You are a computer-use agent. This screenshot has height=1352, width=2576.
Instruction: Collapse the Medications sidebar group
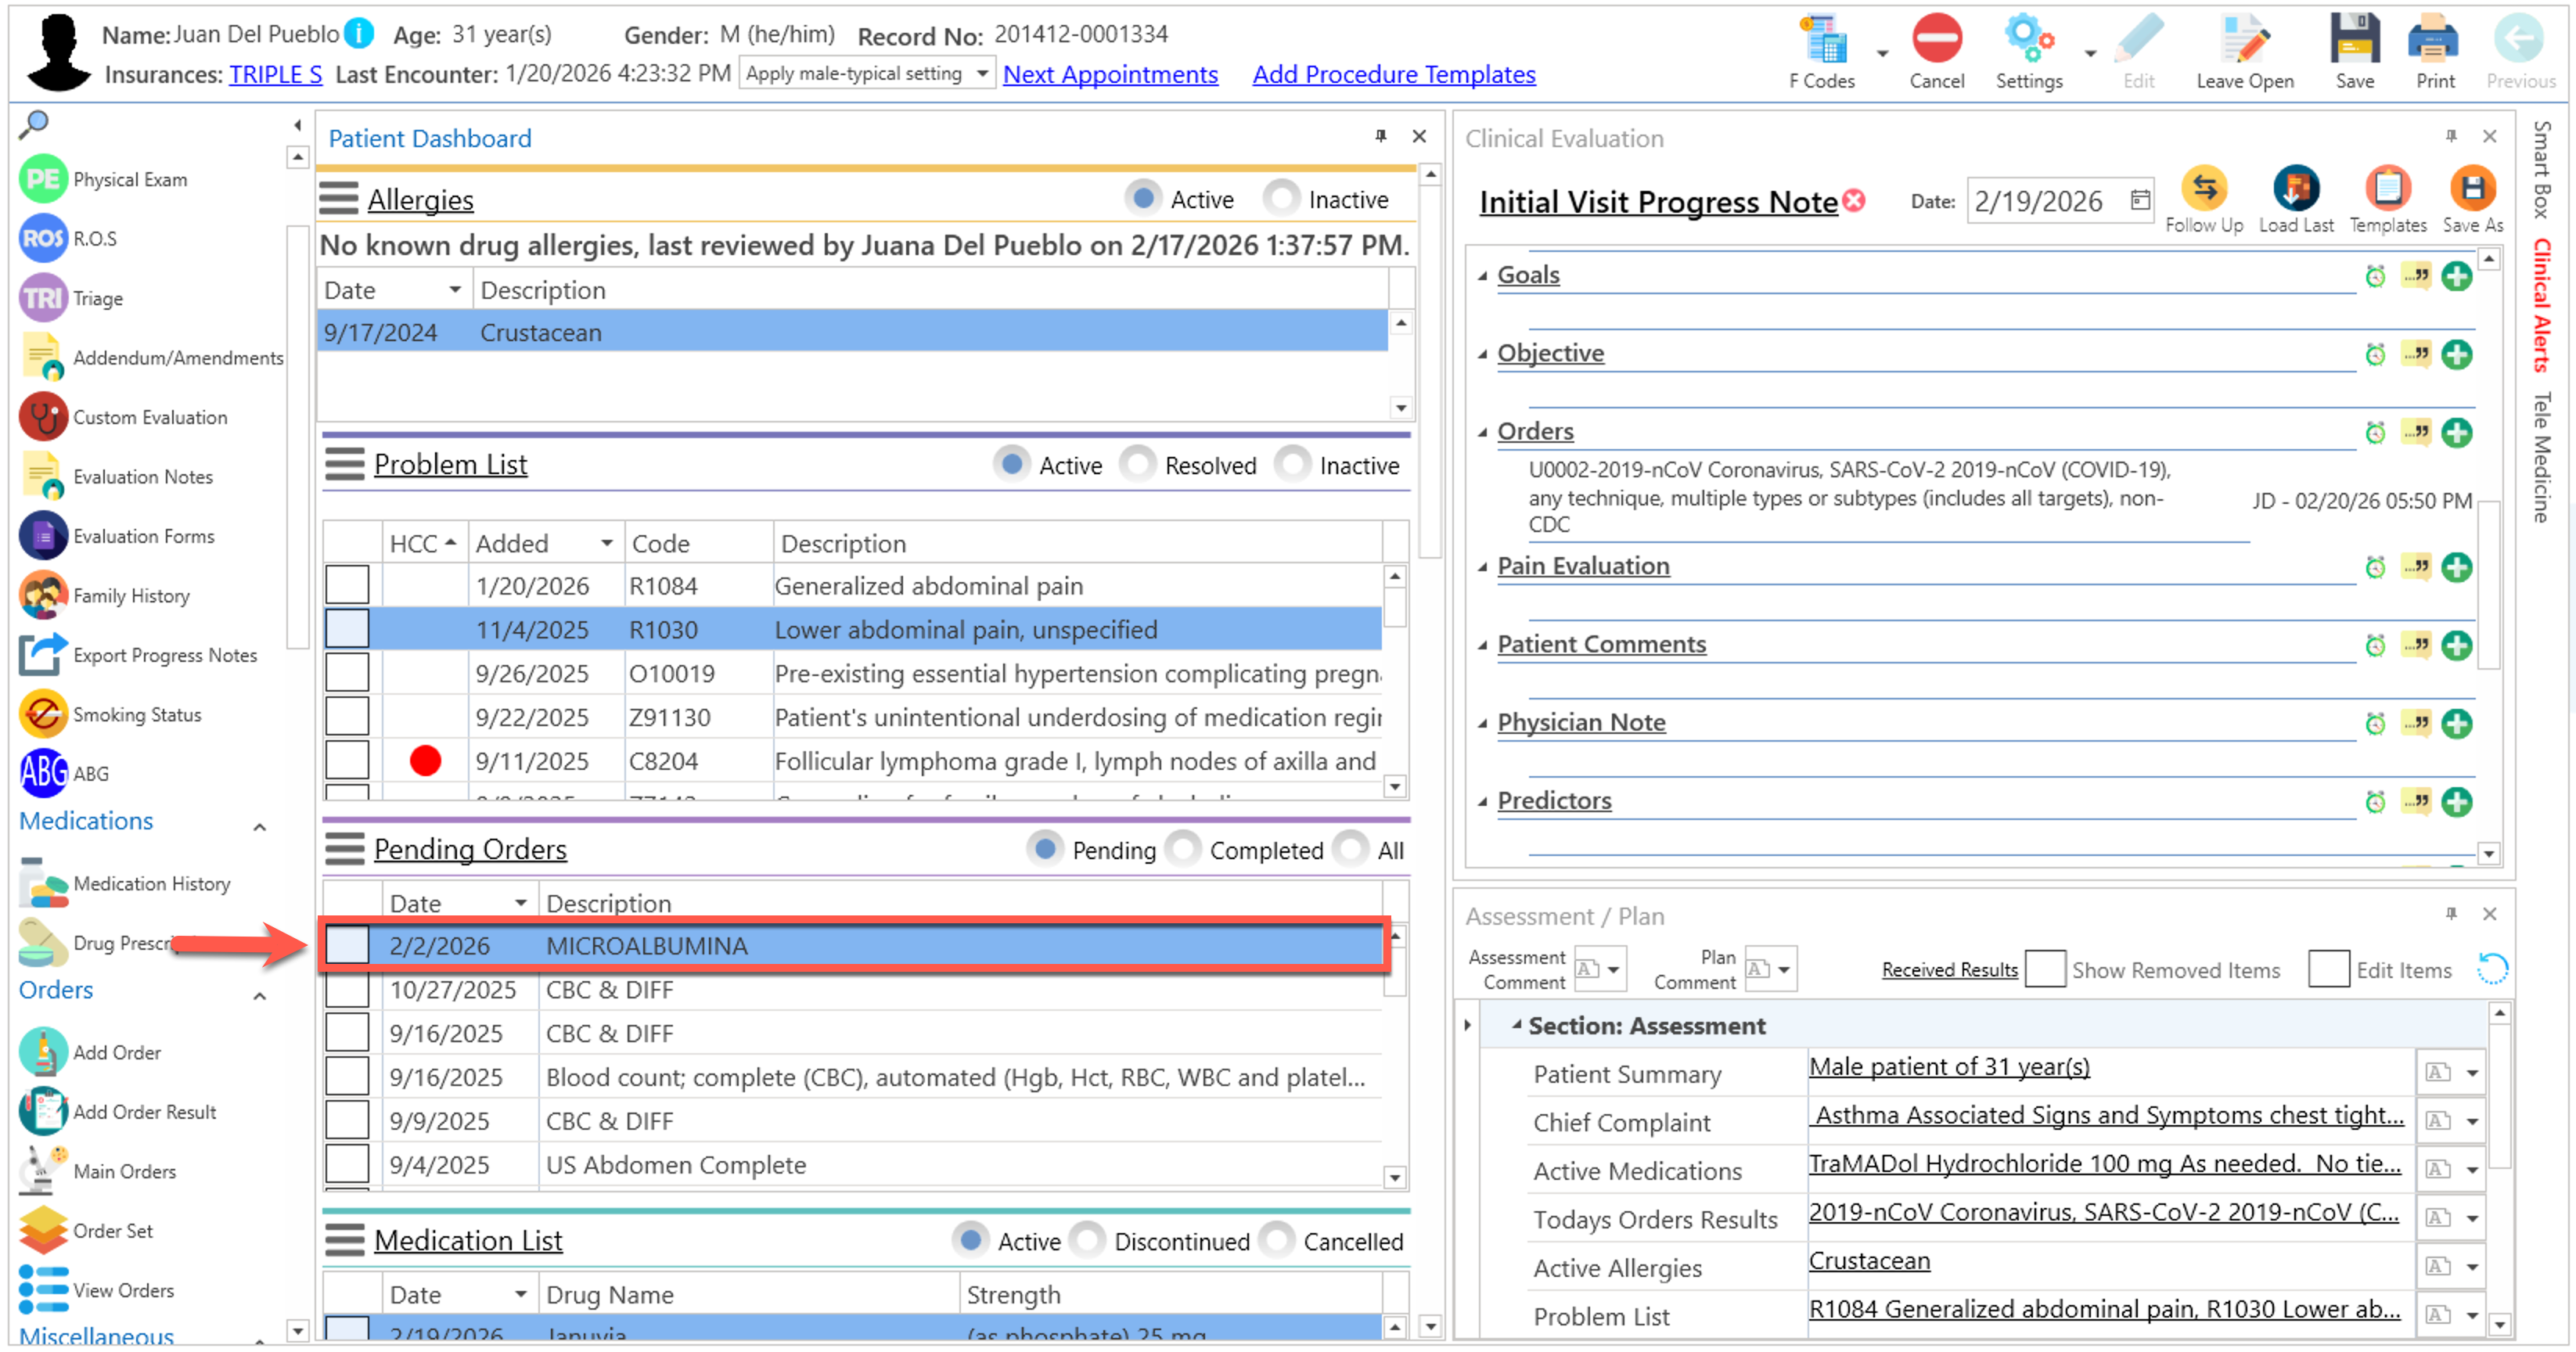(259, 827)
